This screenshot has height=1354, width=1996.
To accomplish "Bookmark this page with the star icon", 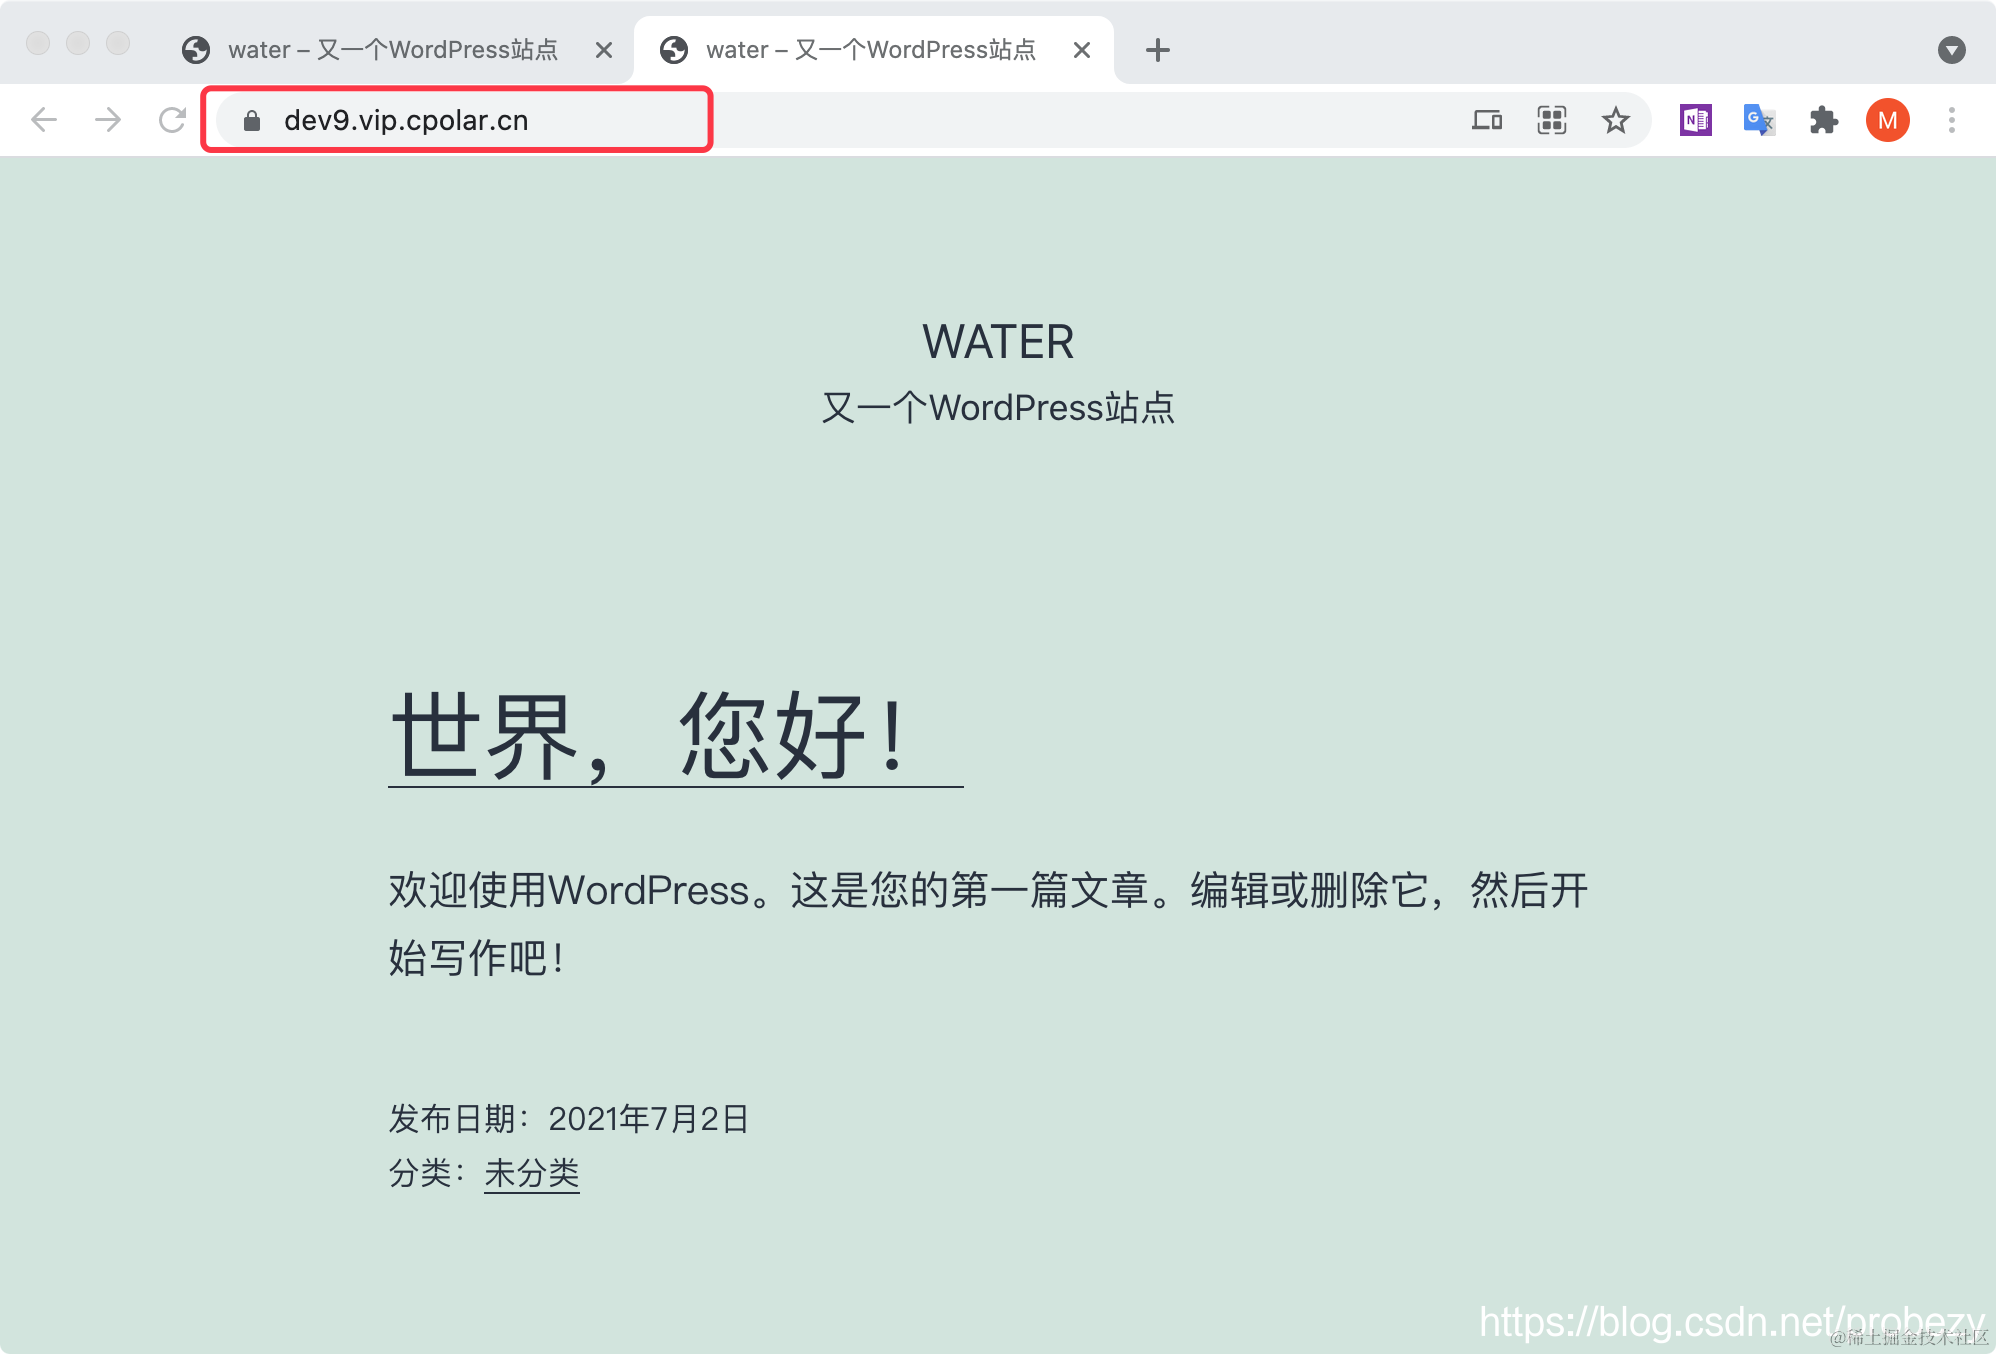I will 1615,120.
